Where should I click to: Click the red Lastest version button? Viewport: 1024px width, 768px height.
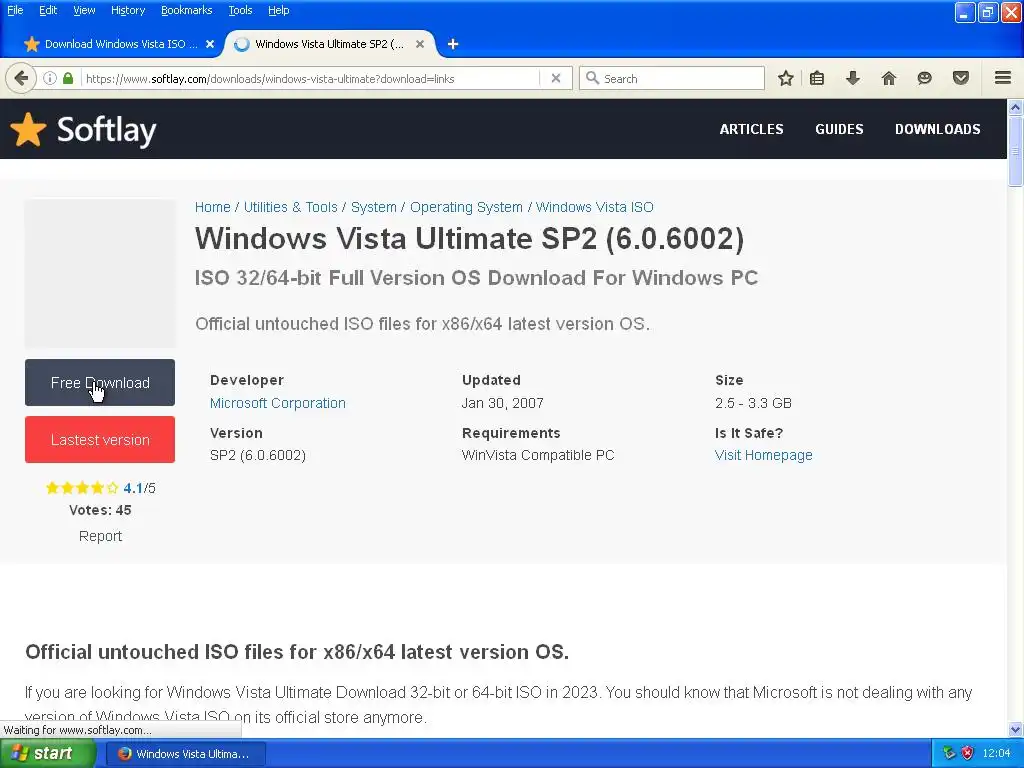[x=100, y=440]
